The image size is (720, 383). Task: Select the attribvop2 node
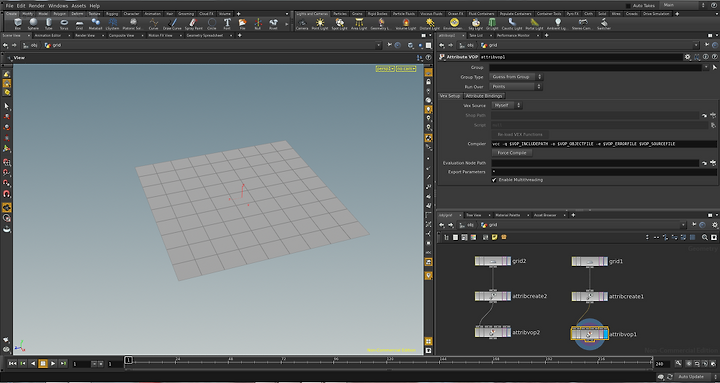point(493,332)
